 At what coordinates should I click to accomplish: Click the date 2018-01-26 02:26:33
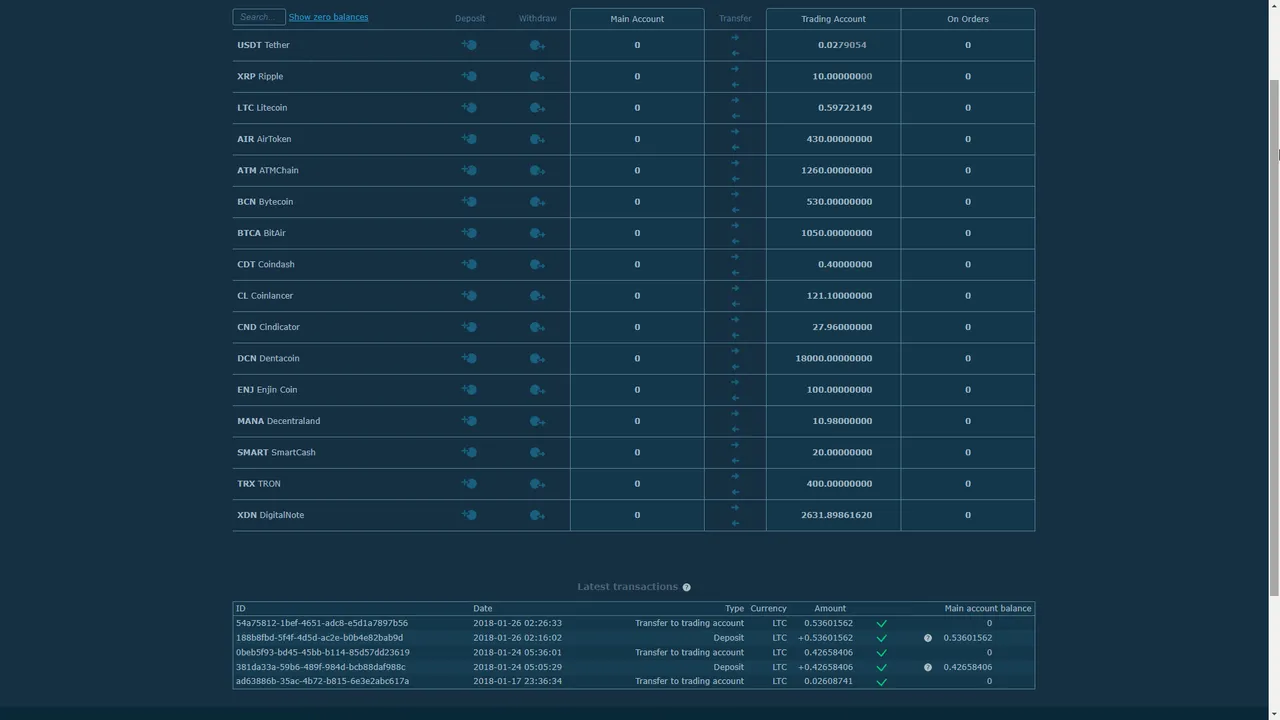(517, 623)
